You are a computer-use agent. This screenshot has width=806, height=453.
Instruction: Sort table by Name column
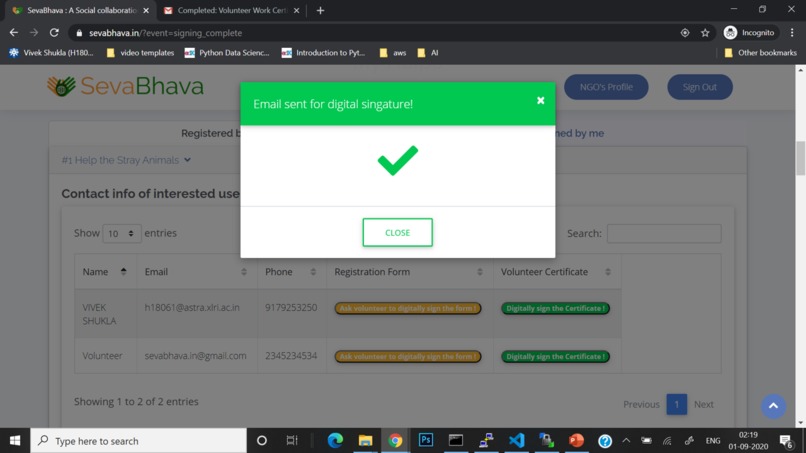pos(105,271)
